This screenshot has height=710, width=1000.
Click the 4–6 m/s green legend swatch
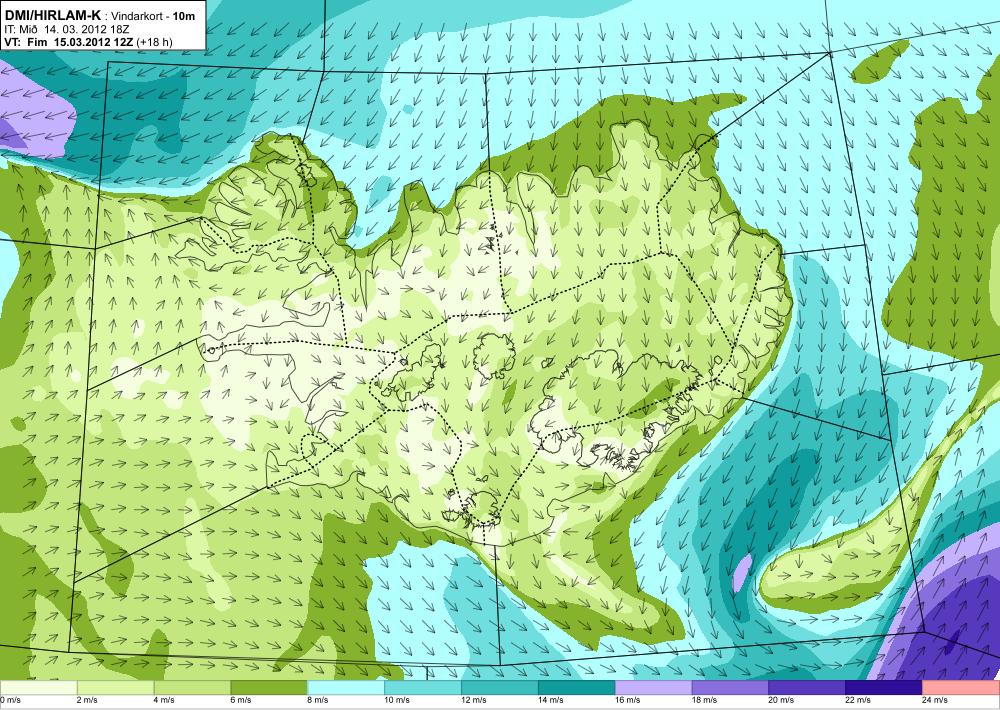point(193,688)
